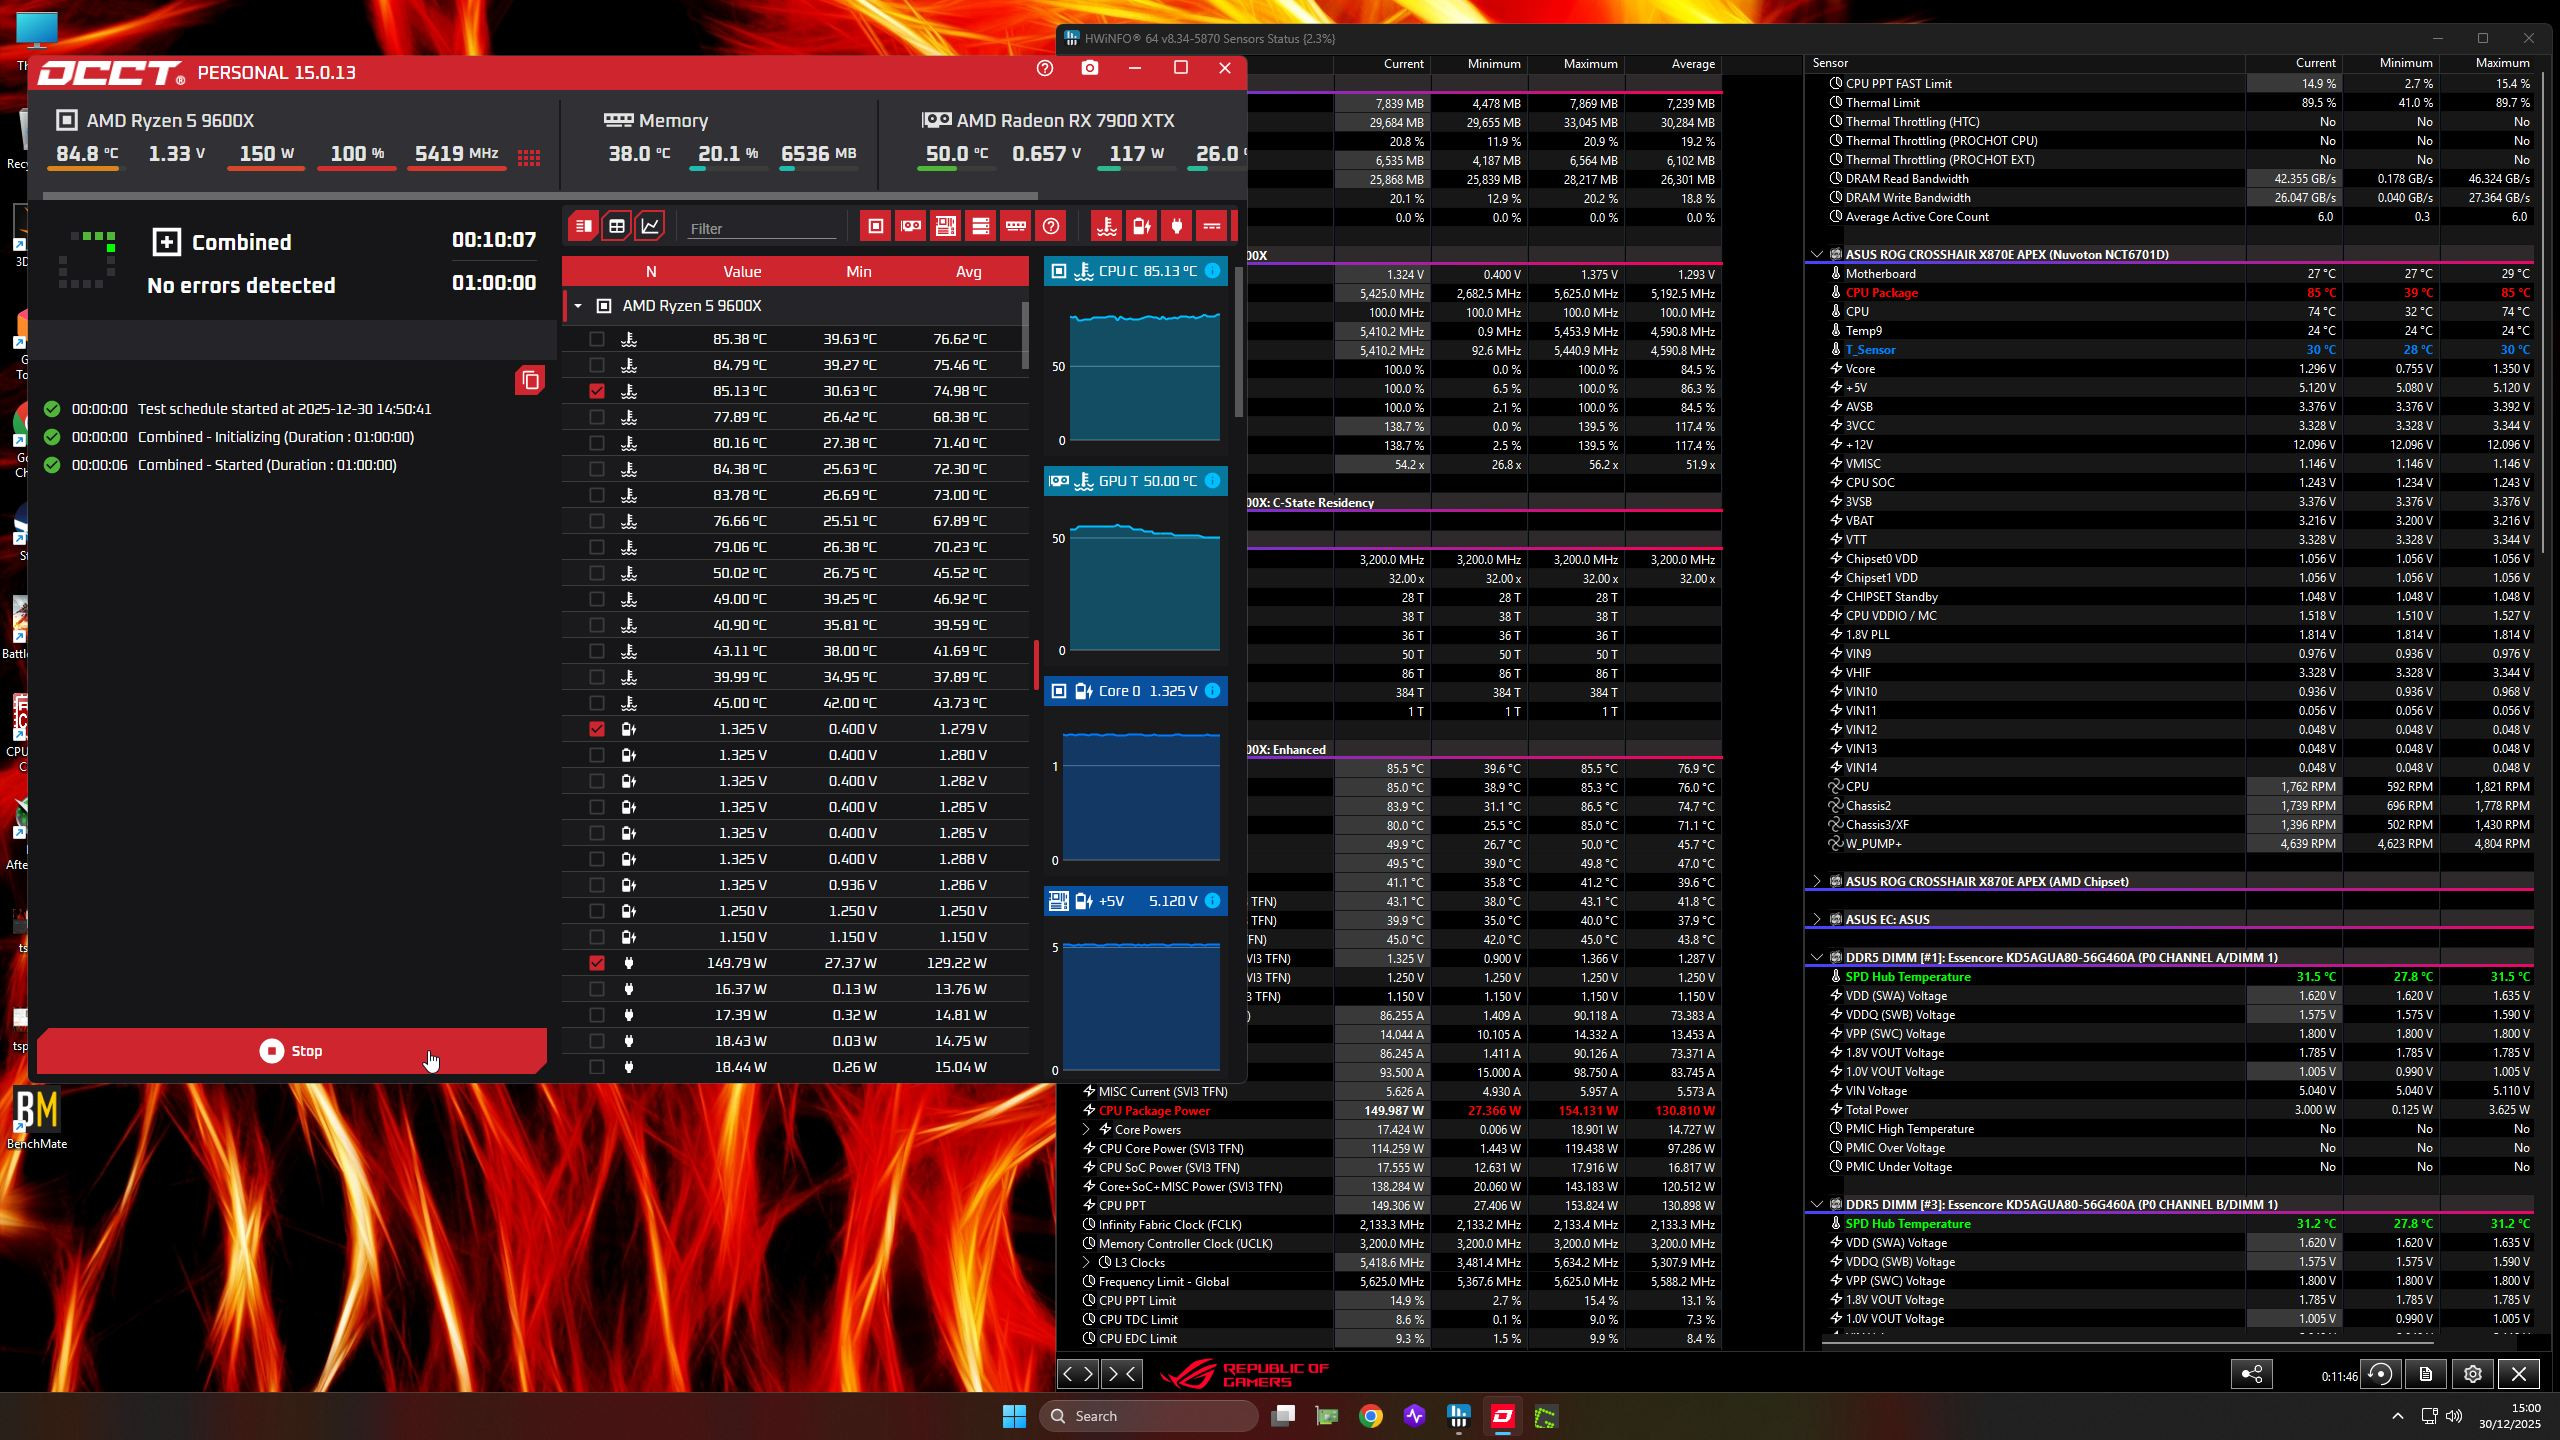Take an OCCT screenshot with the camera icon
The width and height of the screenshot is (2560, 1440).
tap(1090, 68)
